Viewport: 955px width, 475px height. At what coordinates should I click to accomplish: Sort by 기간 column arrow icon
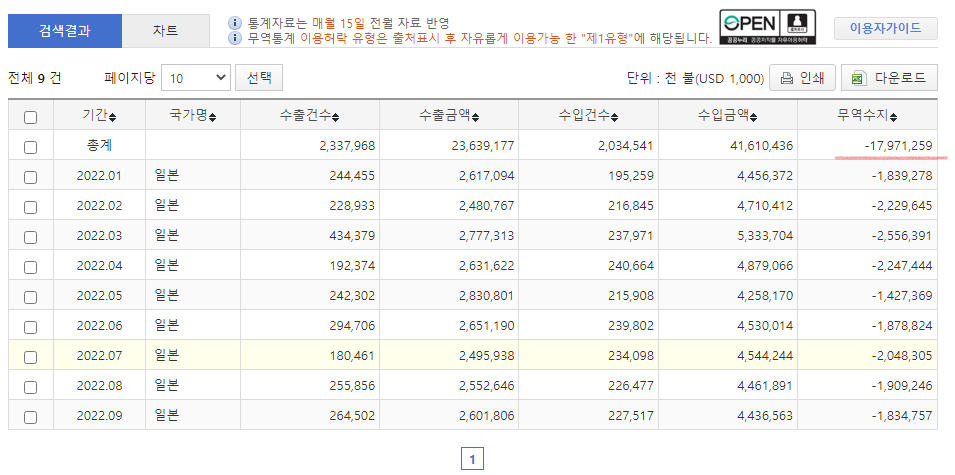[112, 117]
